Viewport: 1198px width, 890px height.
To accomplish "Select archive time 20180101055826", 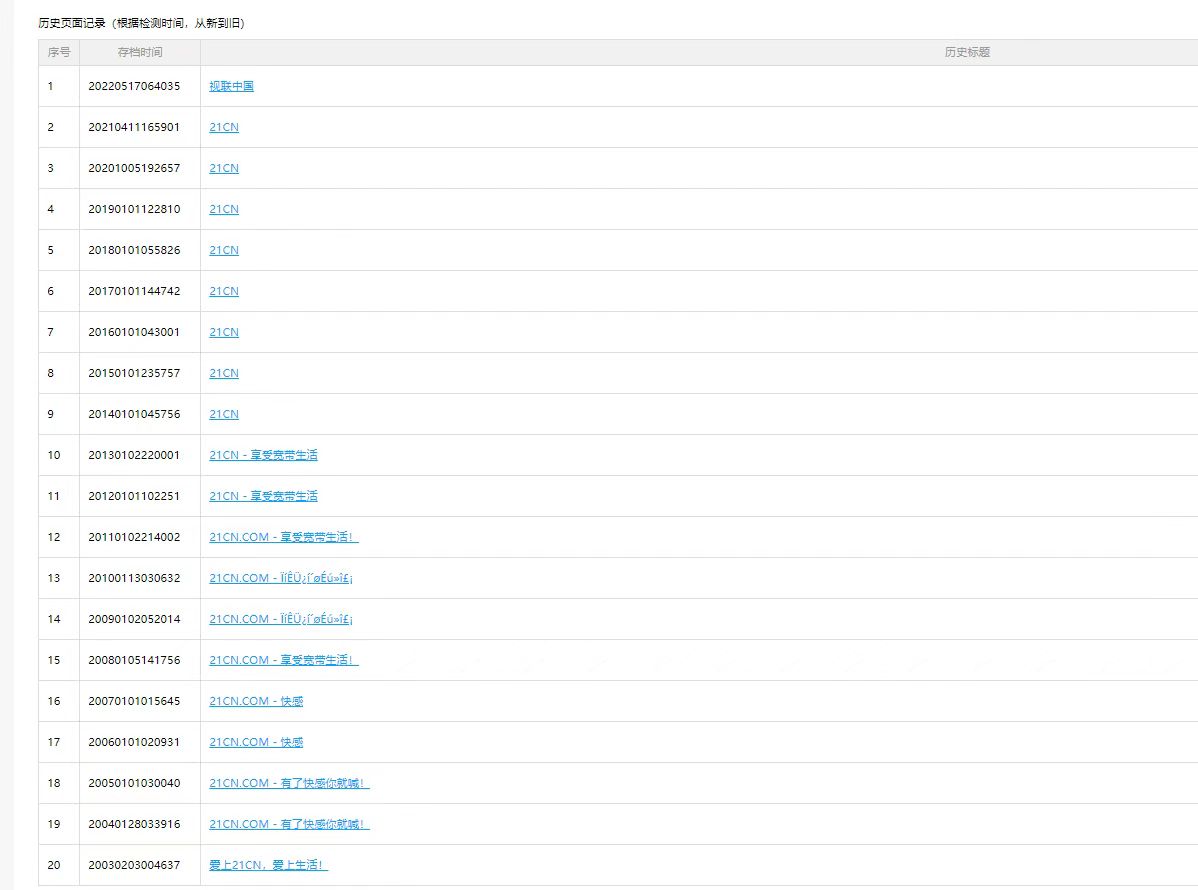I will tap(134, 250).
